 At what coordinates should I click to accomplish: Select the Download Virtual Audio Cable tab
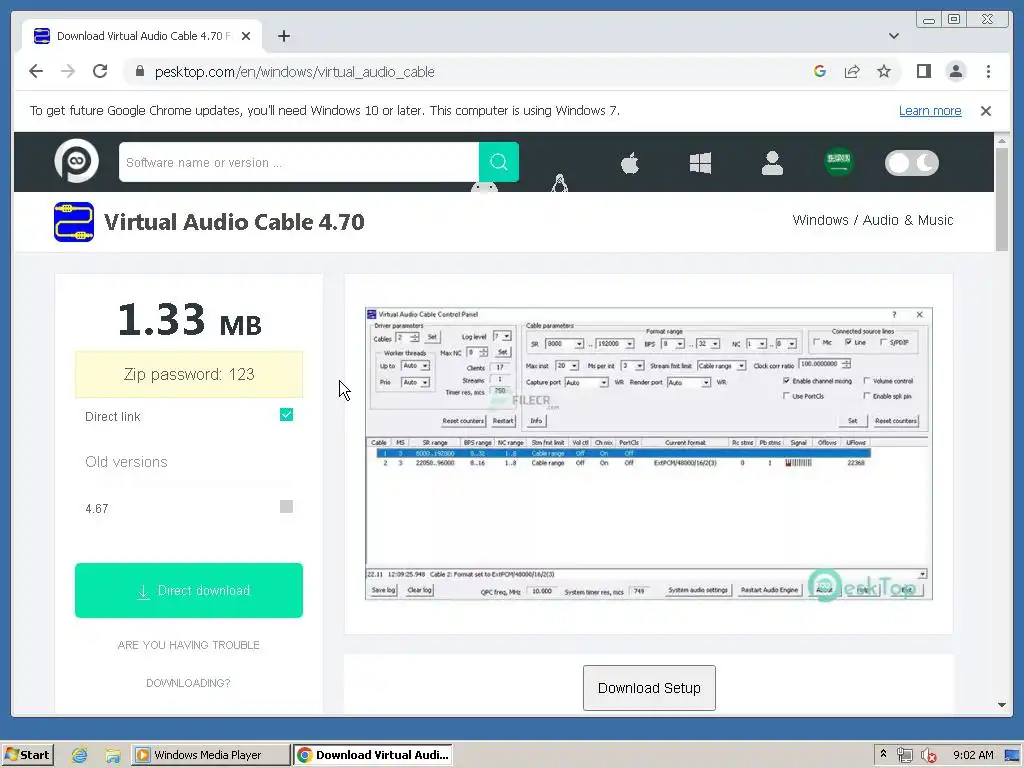(142, 36)
